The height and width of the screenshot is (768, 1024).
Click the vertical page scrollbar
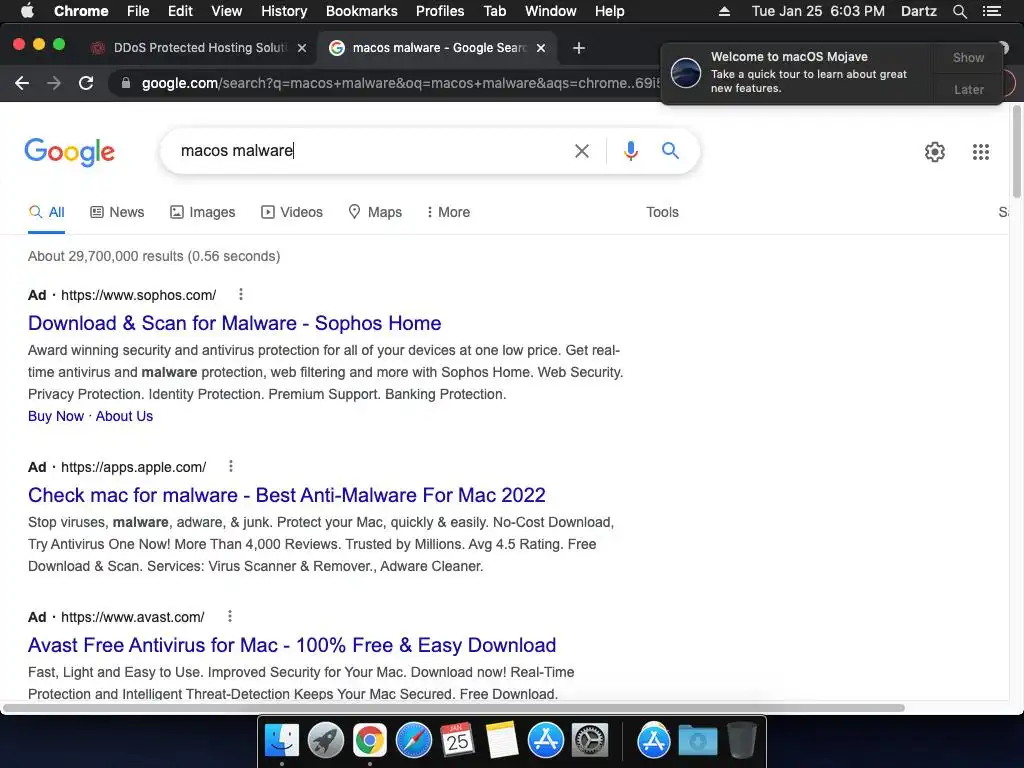(1016, 150)
